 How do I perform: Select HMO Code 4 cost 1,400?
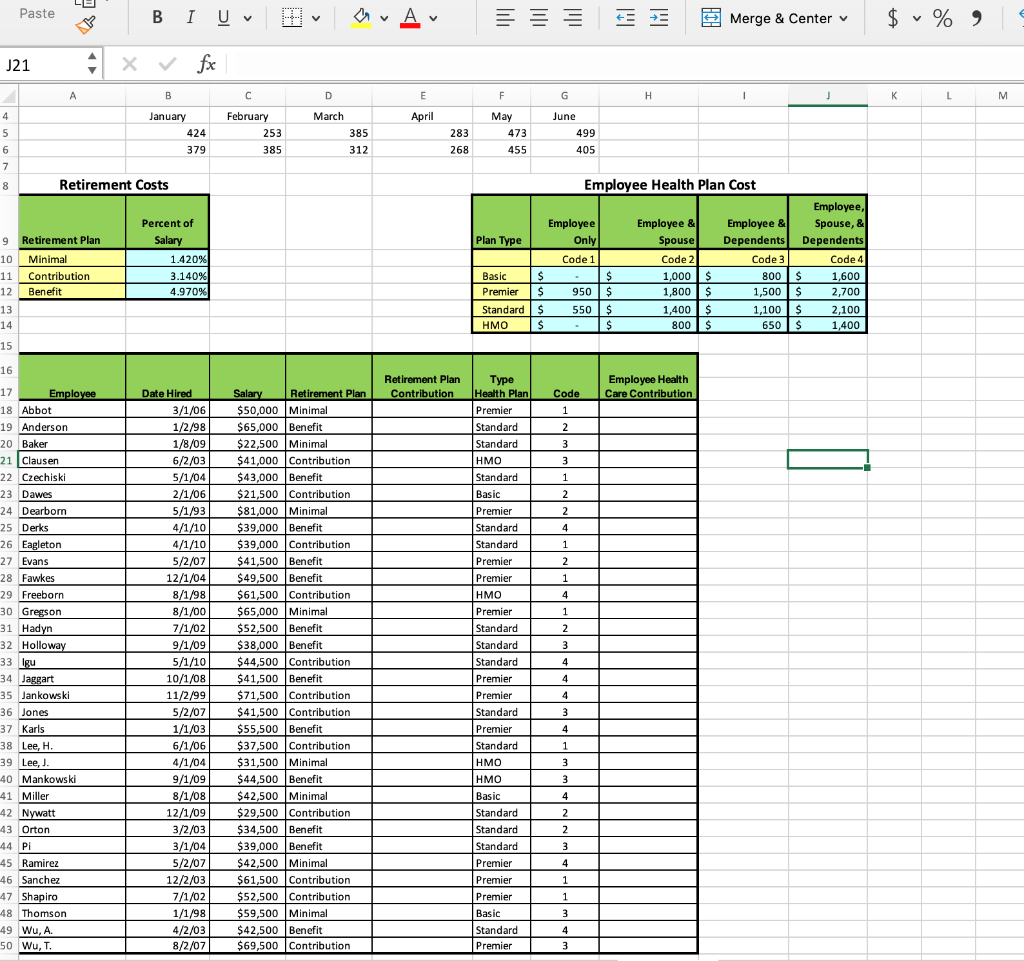click(827, 325)
